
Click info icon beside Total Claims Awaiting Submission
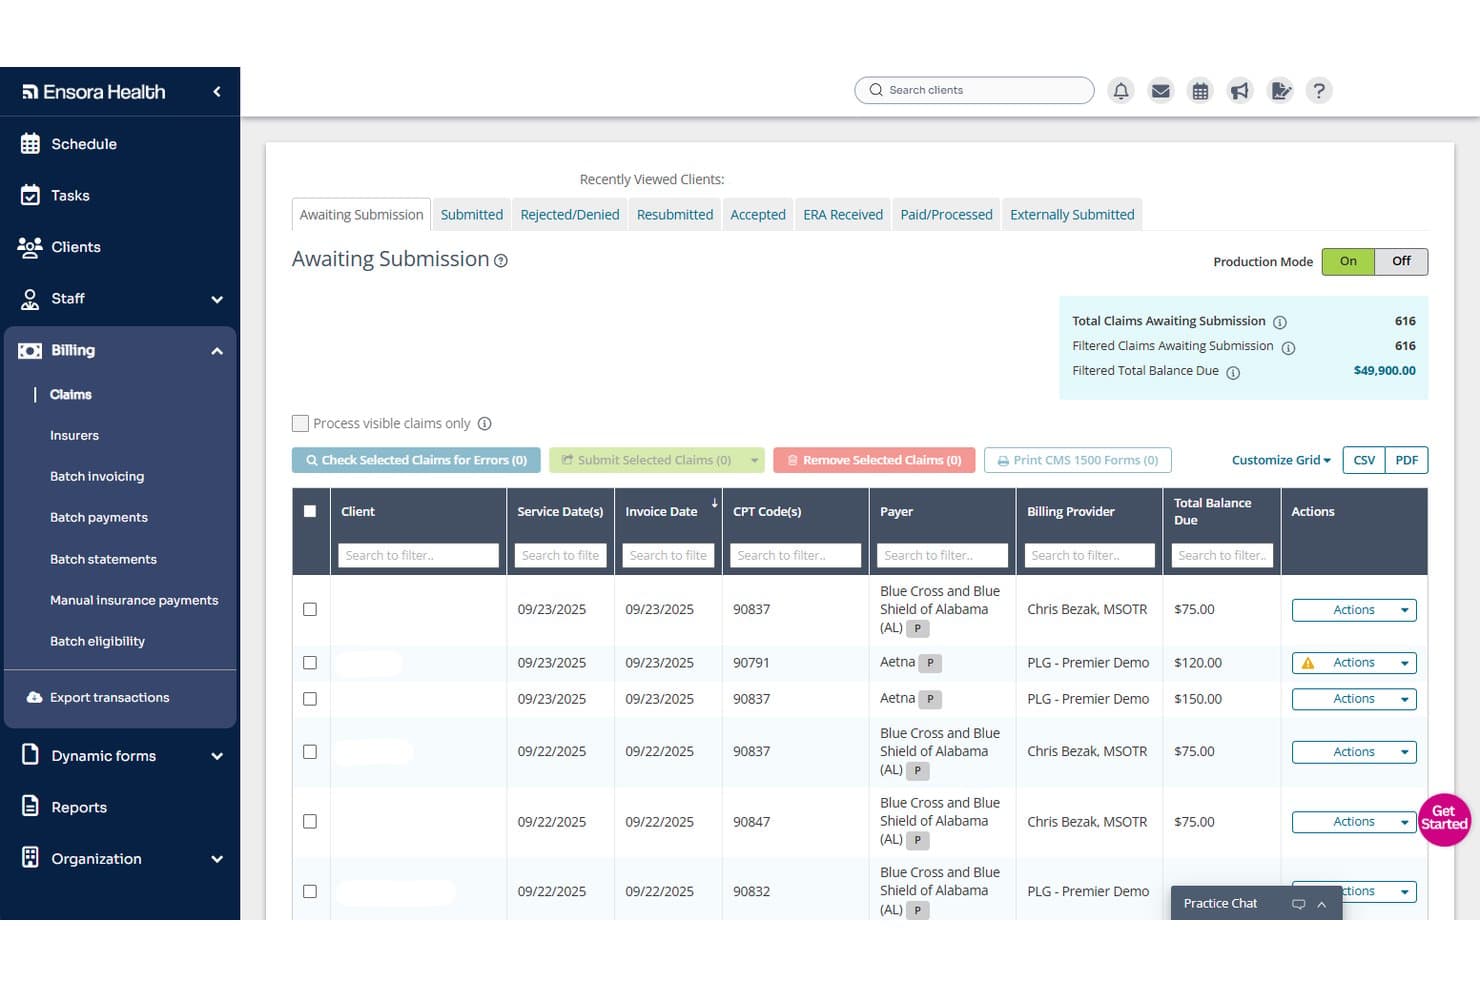[1279, 322]
